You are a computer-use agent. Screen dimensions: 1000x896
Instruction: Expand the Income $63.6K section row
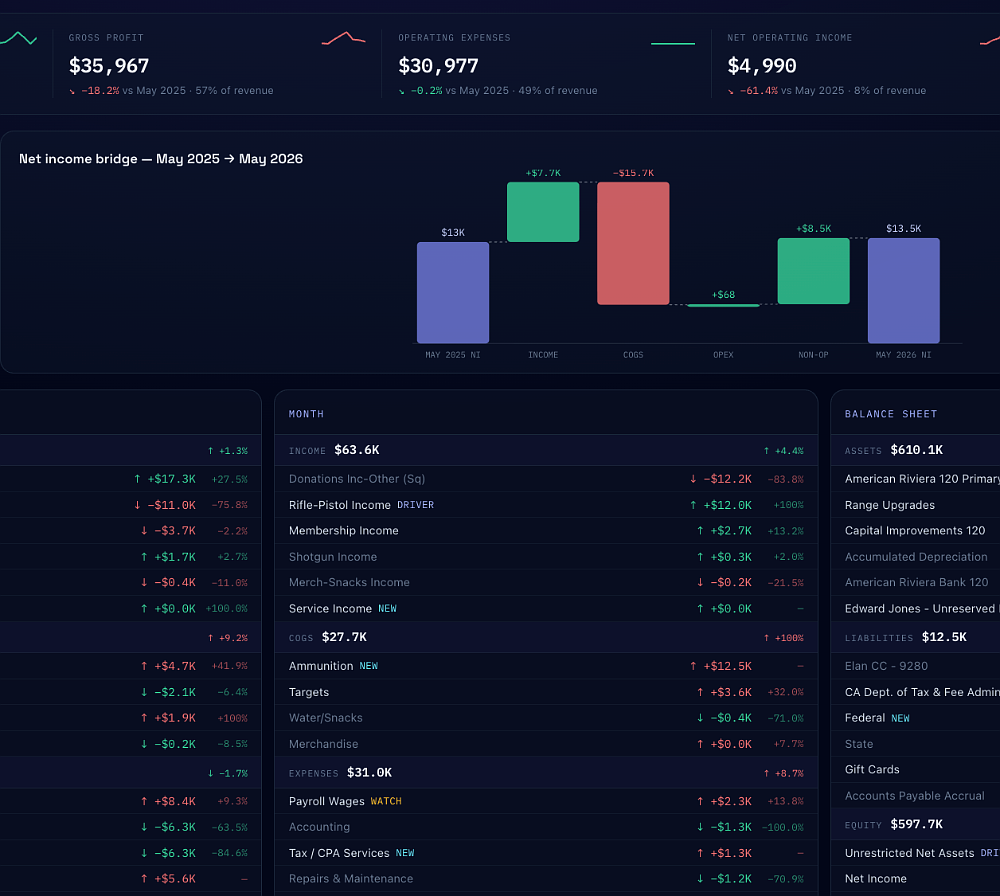[546, 450]
